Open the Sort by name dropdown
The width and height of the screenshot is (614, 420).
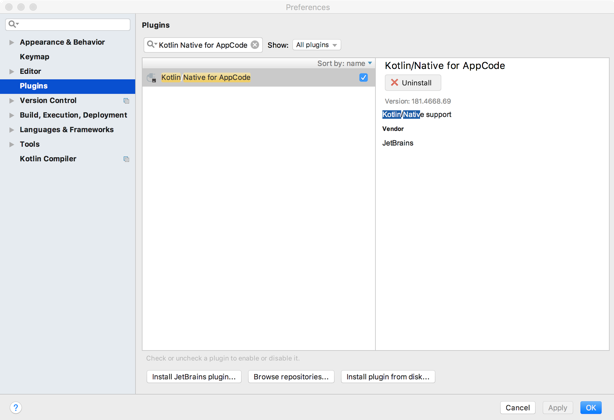[344, 63]
